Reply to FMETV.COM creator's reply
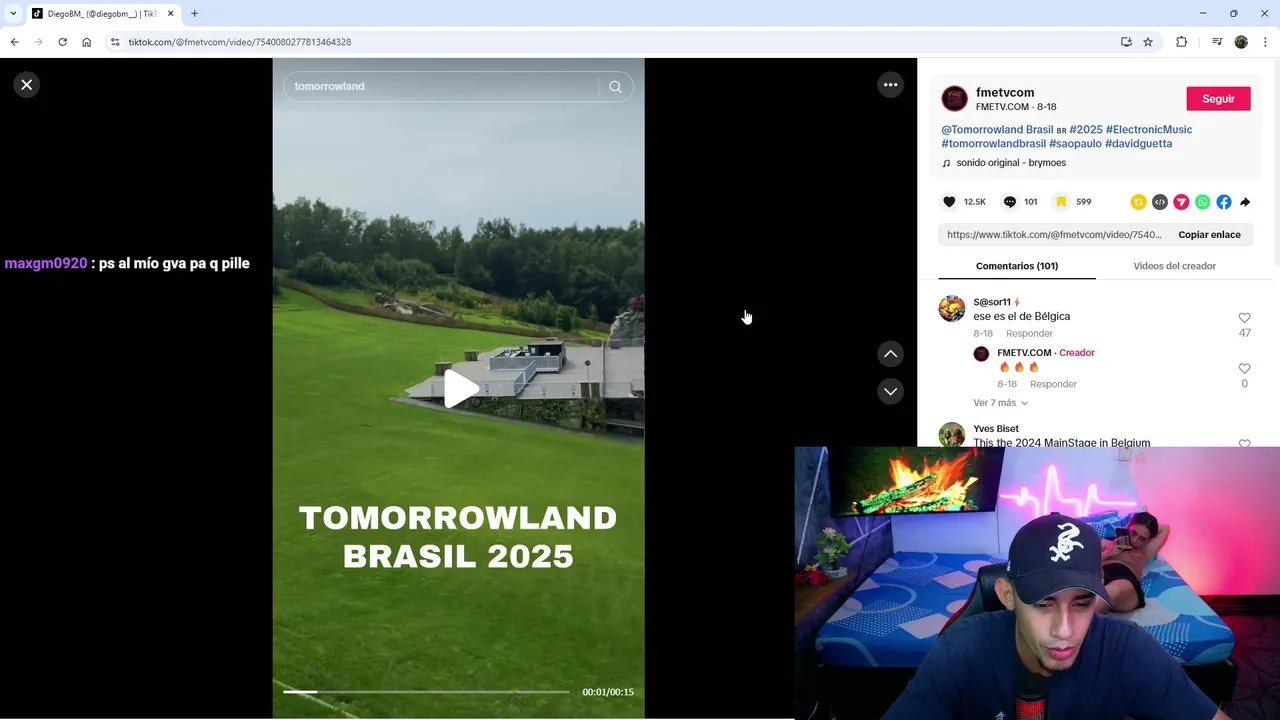The image size is (1280, 720). pos(1053,384)
